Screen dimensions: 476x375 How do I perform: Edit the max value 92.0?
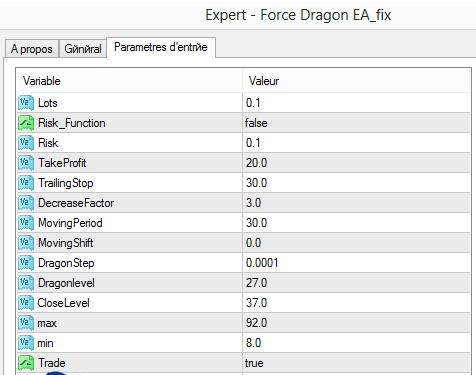point(356,323)
